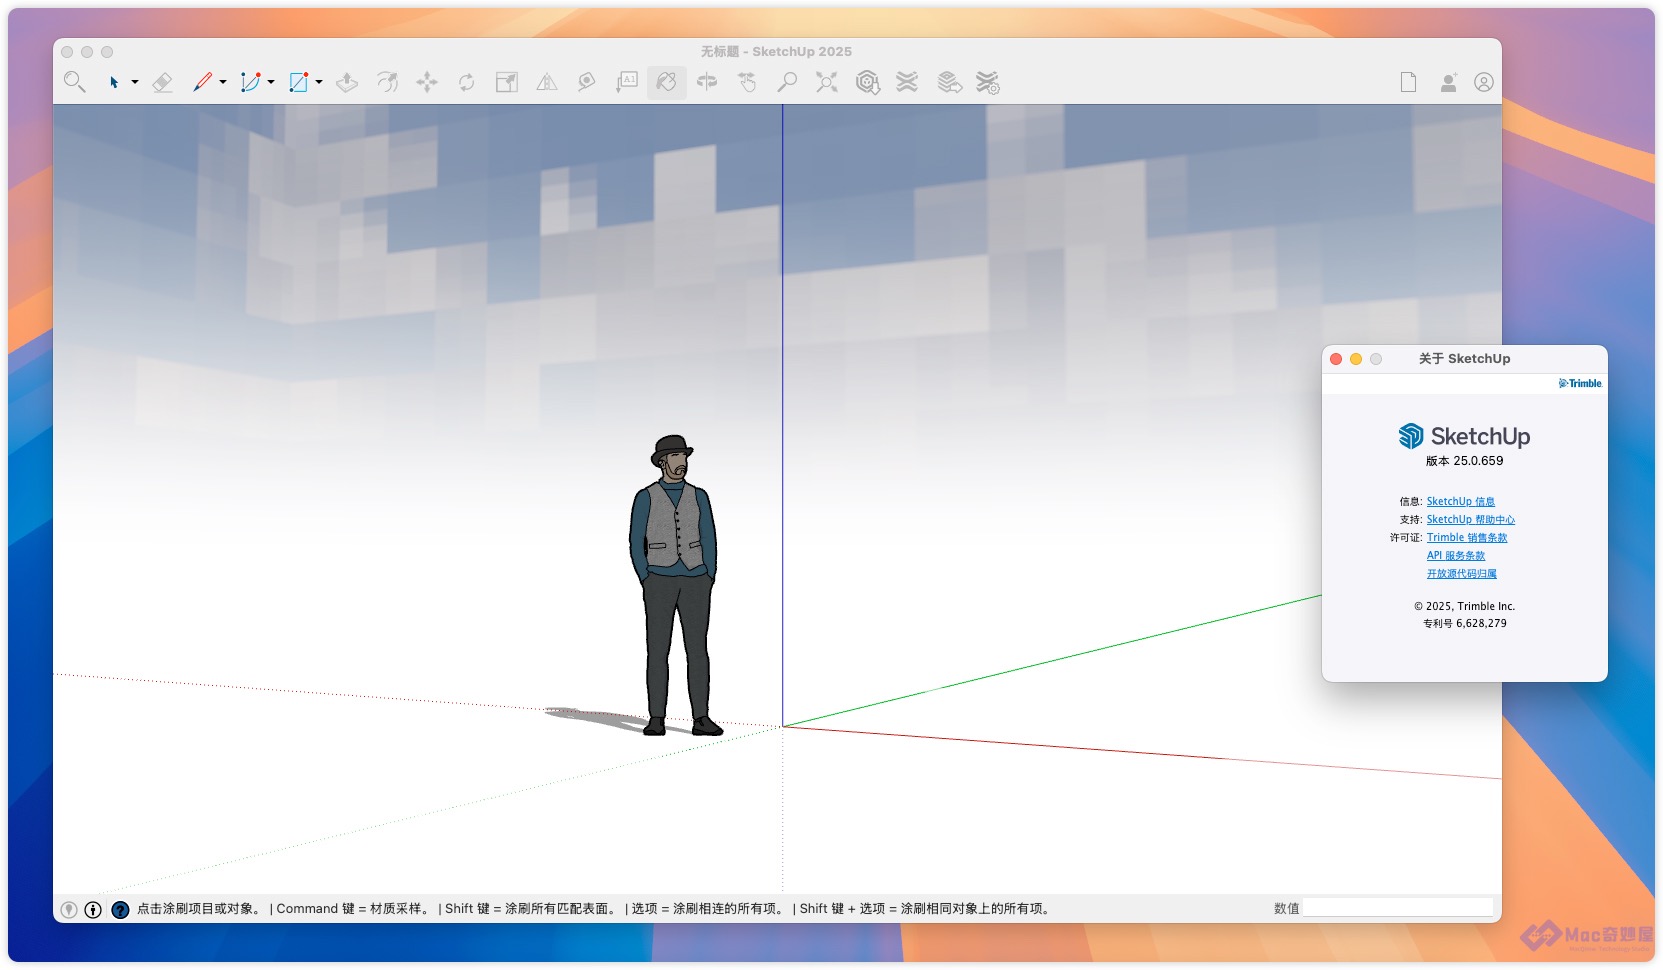1663x970 pixels.
Task: Open the Extension Warehouse icon
Action: 907,82
